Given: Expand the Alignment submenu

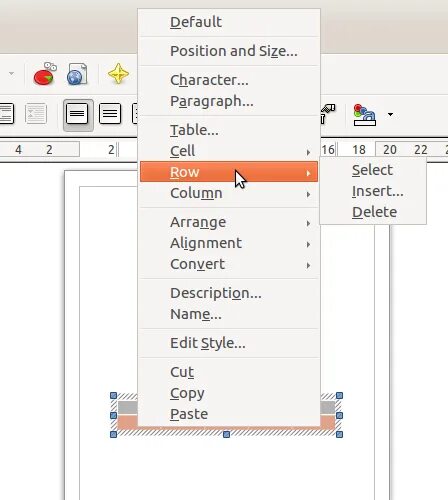Looking at the screenshot, I should [229, 243].
